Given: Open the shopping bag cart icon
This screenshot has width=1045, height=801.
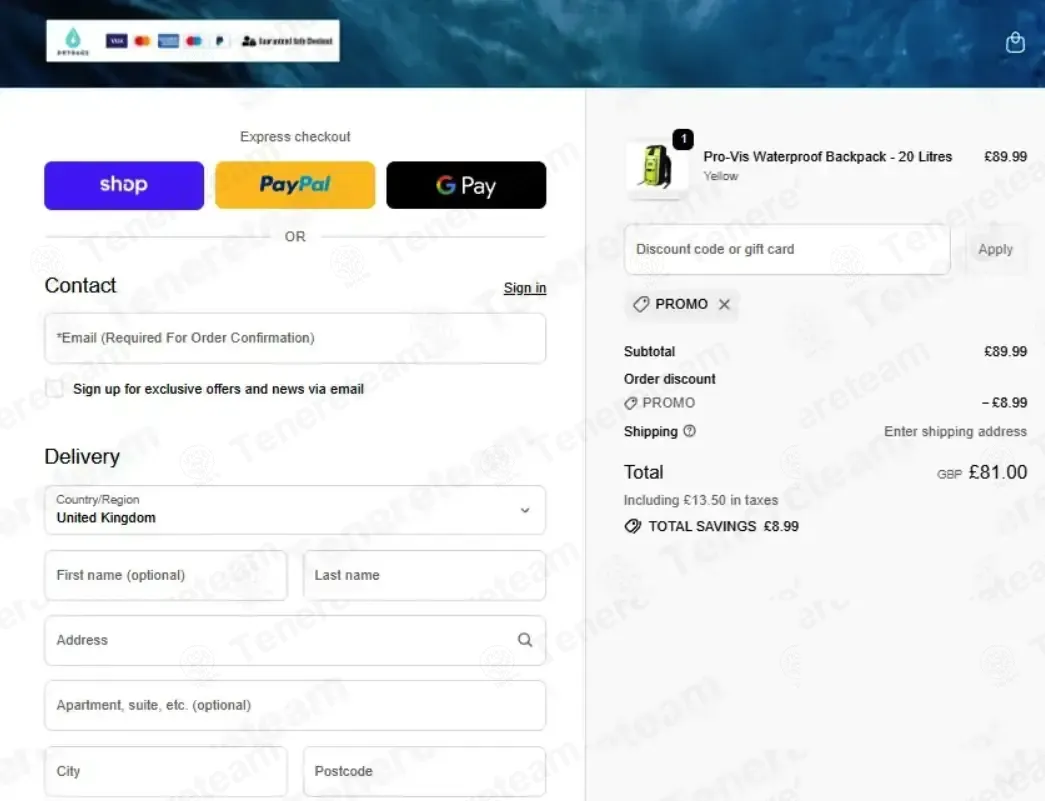Looking at the screenshot, I should click(x=1015, y=42).
